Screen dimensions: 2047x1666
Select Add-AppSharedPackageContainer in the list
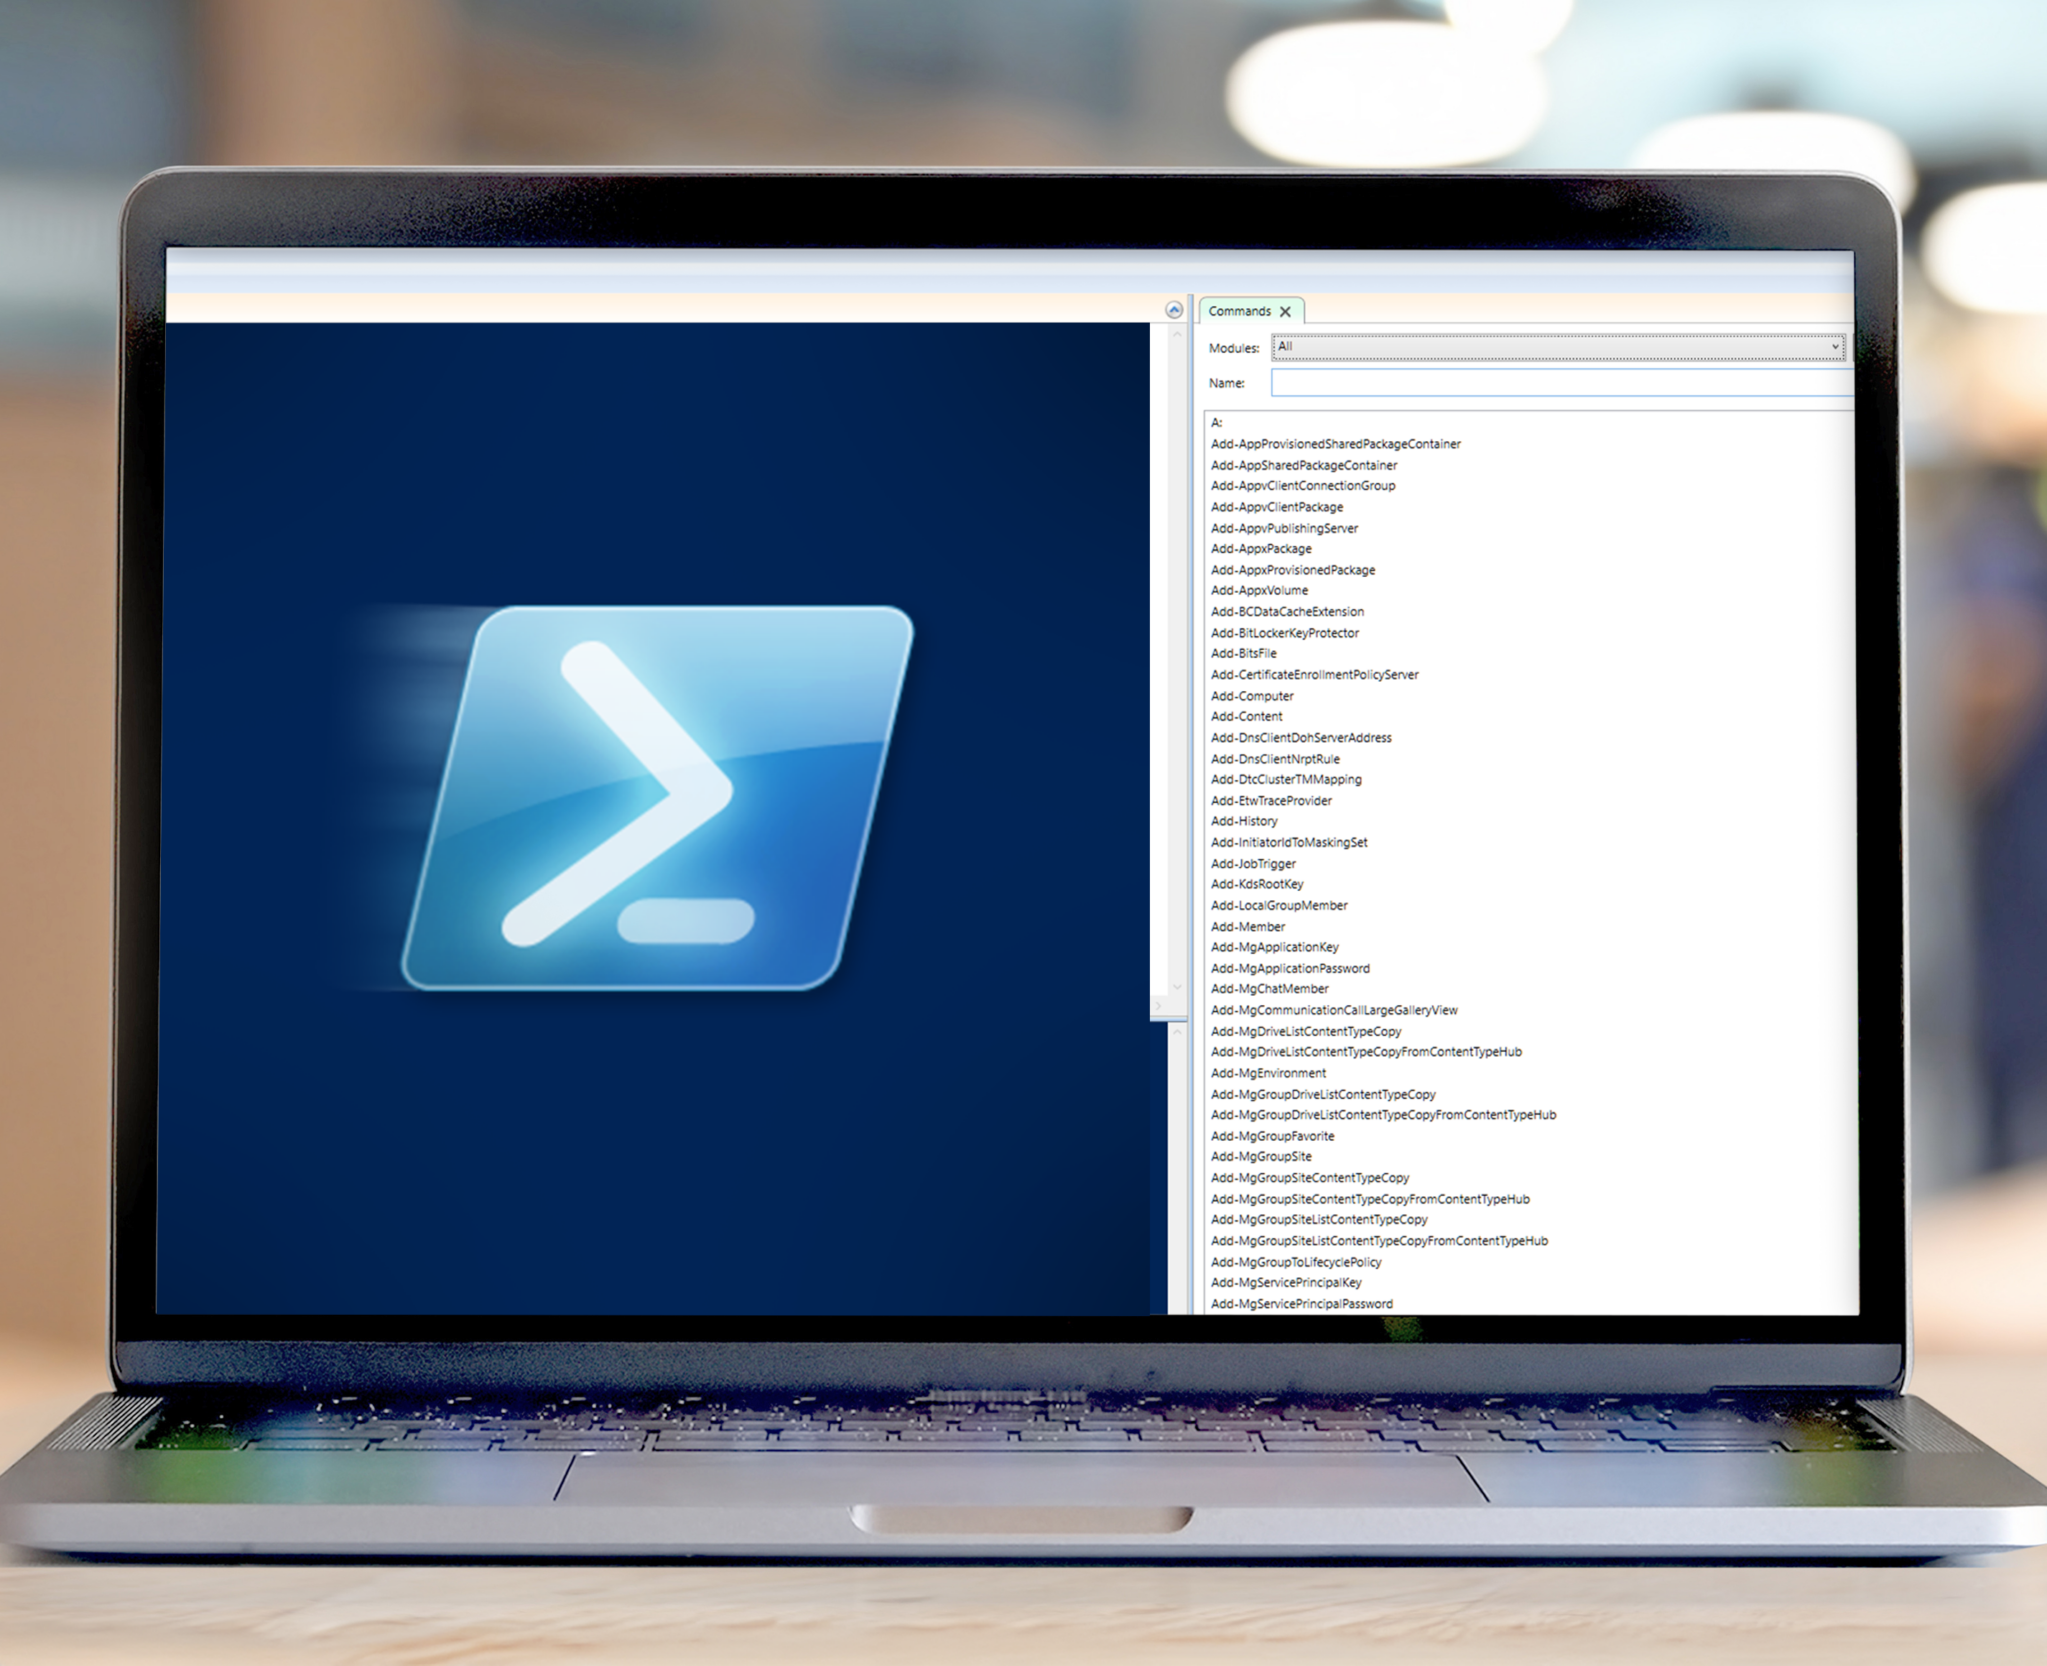pyautogui.click(x=1304, y=465)
